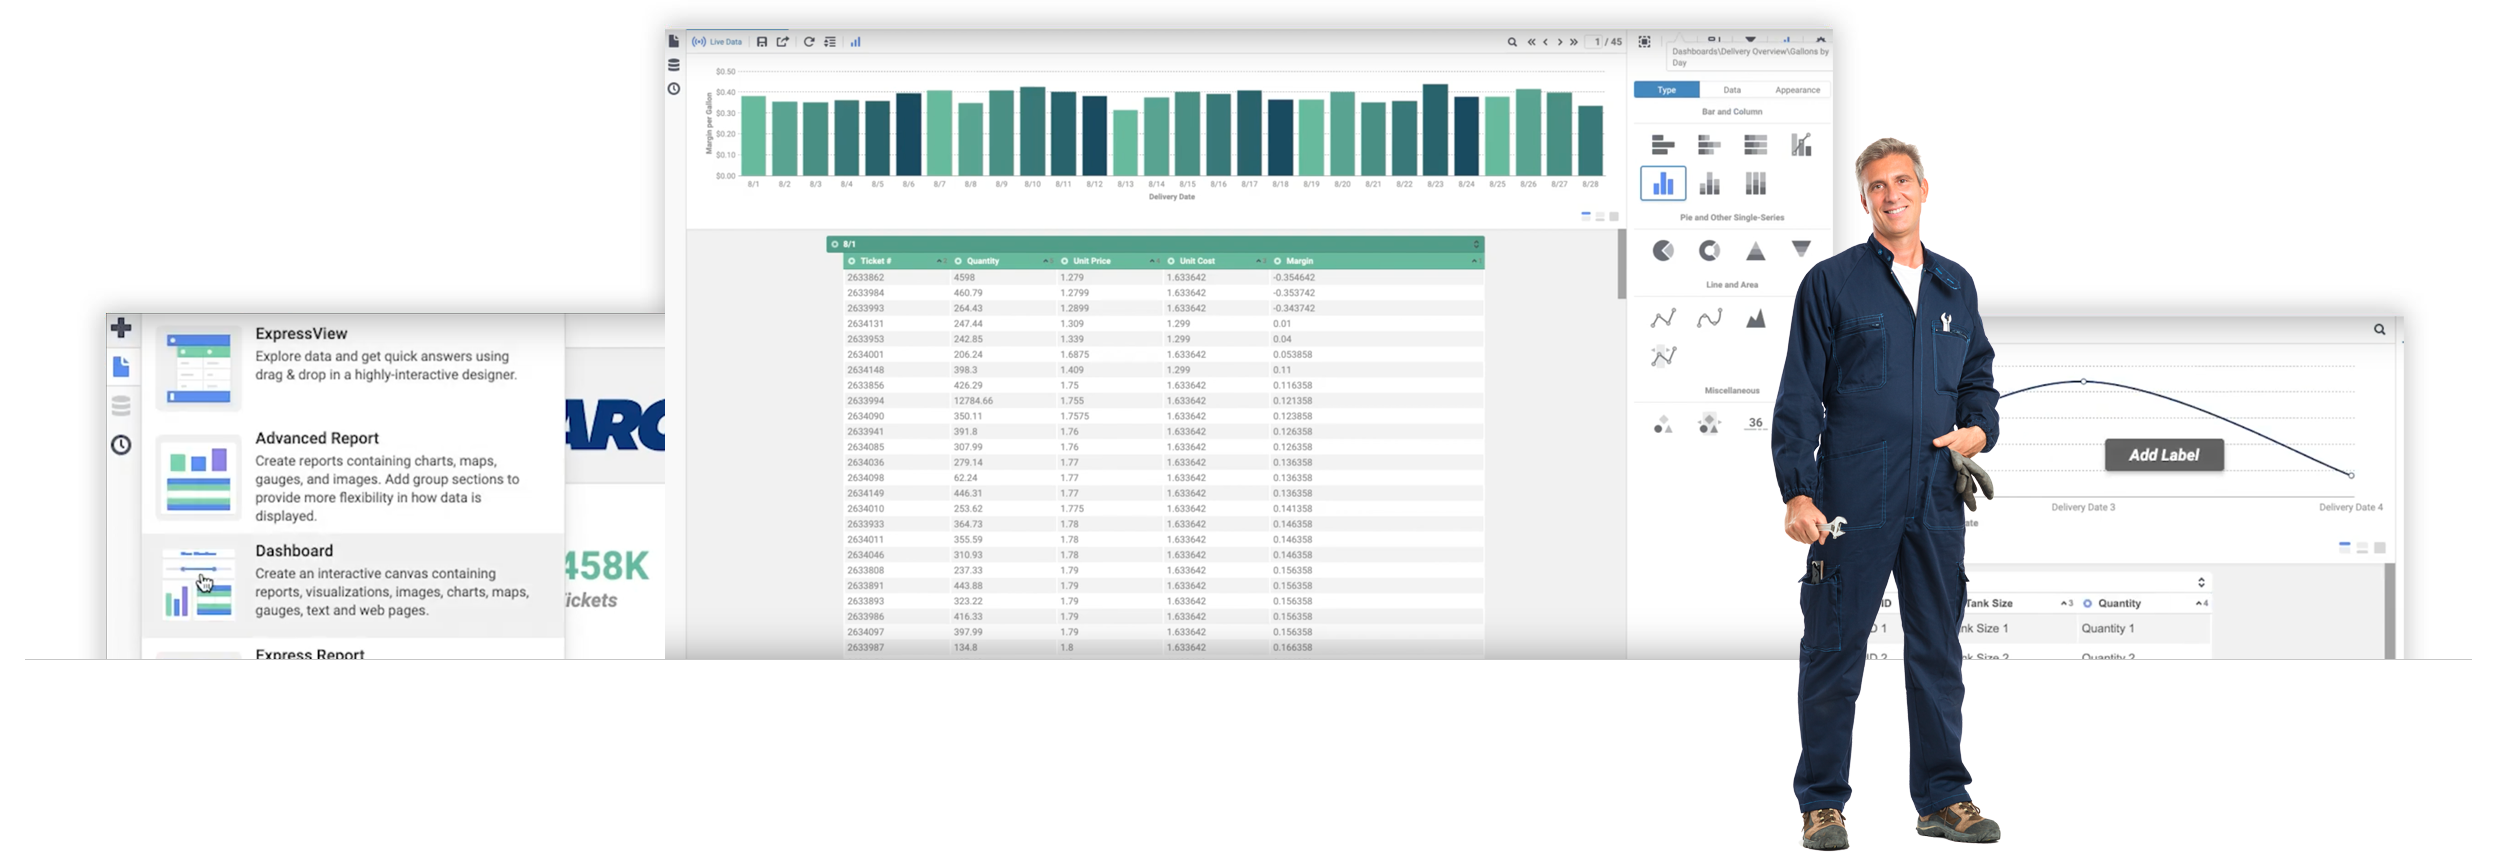Sort by the Unit Cost column header
2500x852 pixels.
pyautogui.click(x=1215, y=261)
